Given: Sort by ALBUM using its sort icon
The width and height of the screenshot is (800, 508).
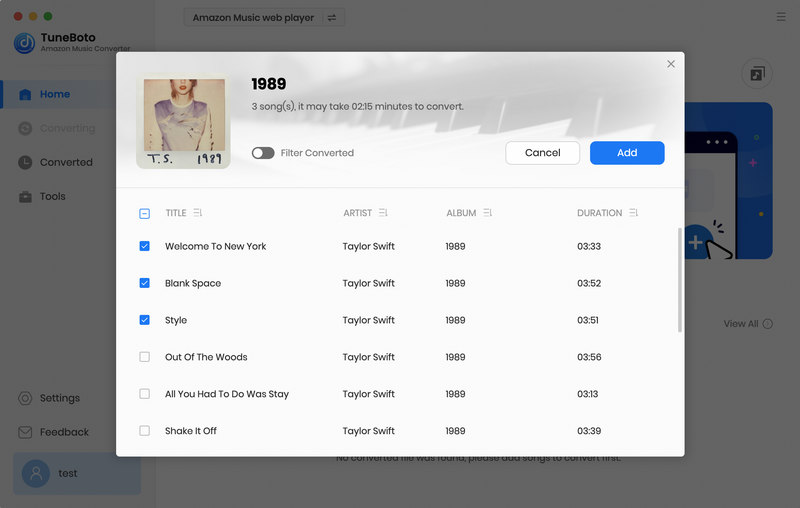Looking at the screenshot, I should pos(488,213).
